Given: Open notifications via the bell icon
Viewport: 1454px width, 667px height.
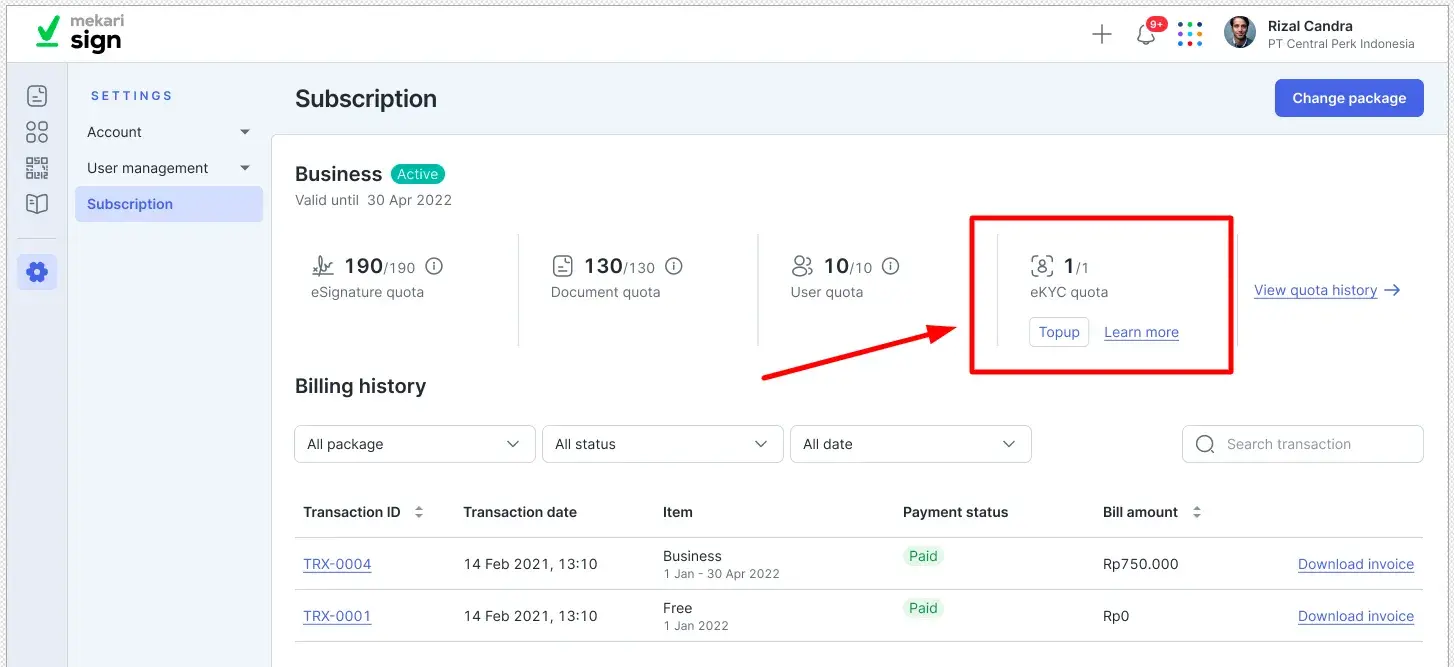Looking at the screenshot, I should tap(1145, 33).
